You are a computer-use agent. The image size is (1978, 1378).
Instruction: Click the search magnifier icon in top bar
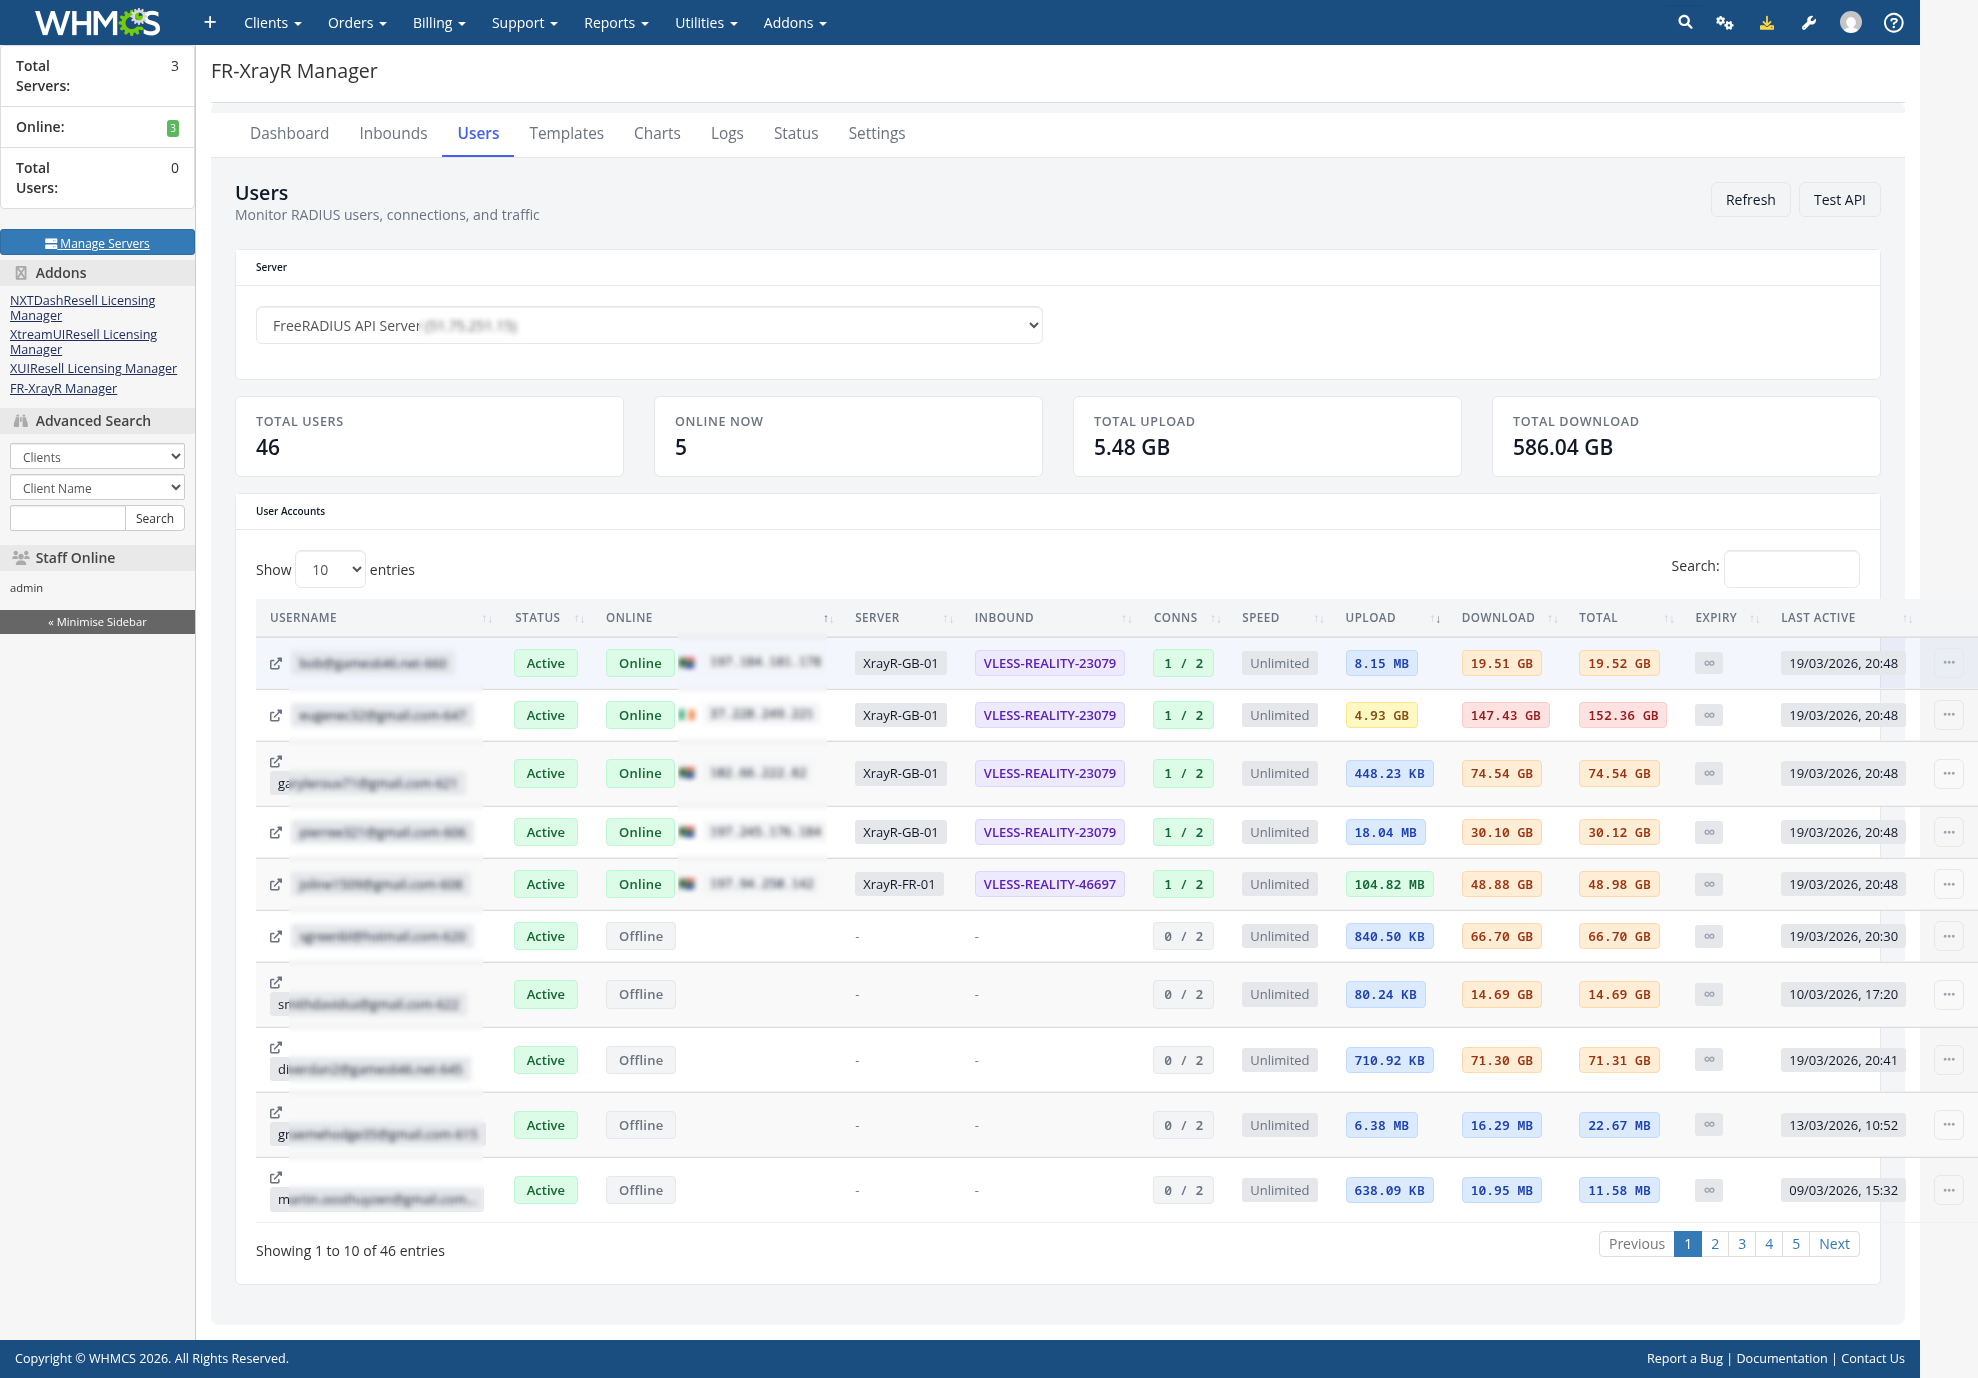pos(1685,22)
